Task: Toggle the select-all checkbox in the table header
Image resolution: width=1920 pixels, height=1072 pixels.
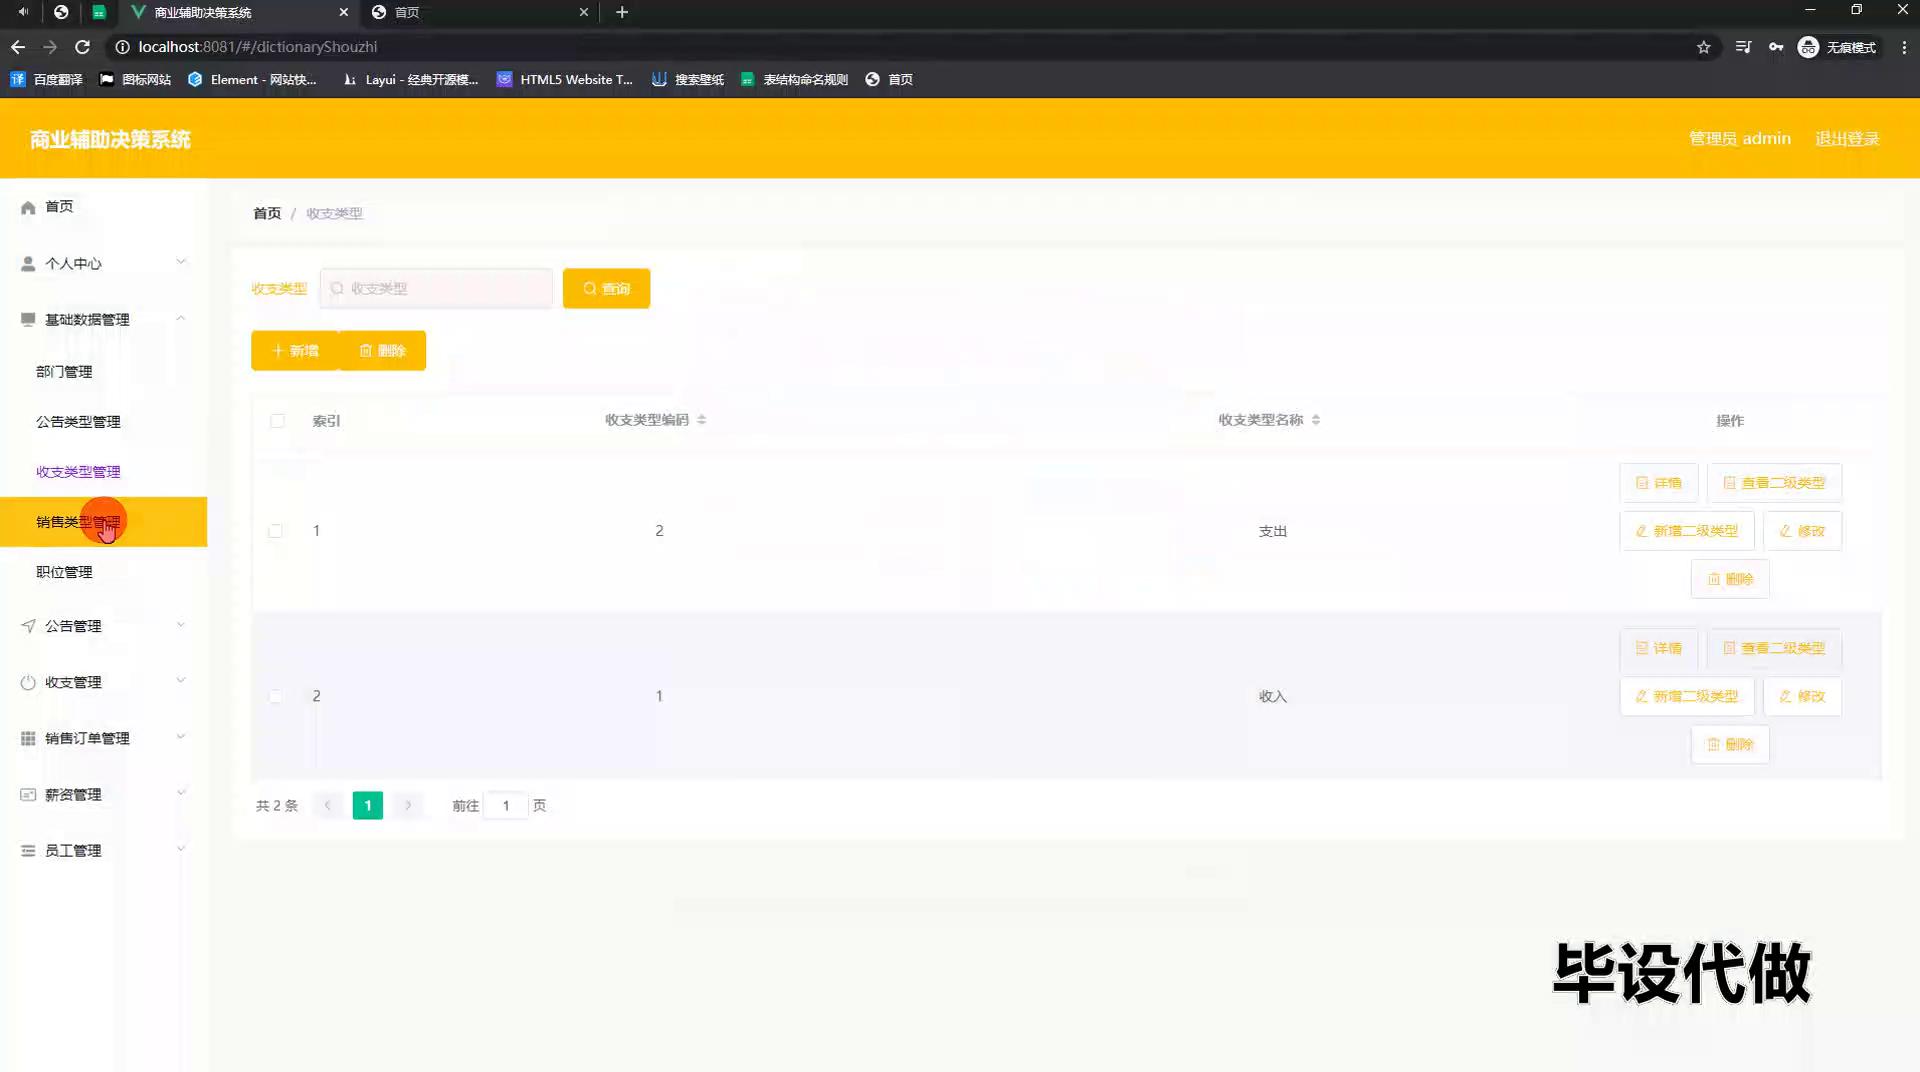Action: click(277, 421)
